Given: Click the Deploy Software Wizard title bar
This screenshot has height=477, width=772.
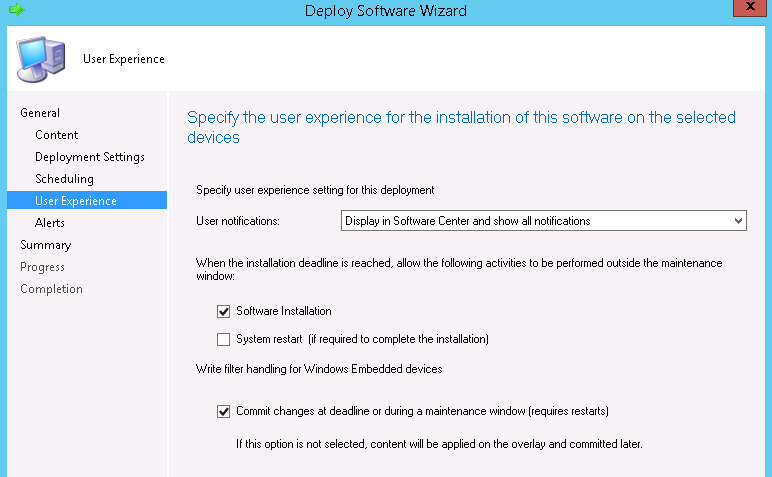Looking at the screenshot, I should pyautogui.click(x=386, y=11).
